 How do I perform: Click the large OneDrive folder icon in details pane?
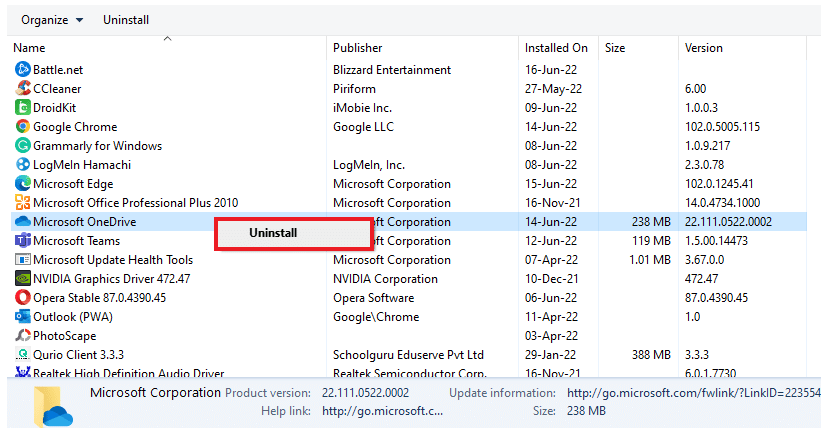click(x=53, y=407)
